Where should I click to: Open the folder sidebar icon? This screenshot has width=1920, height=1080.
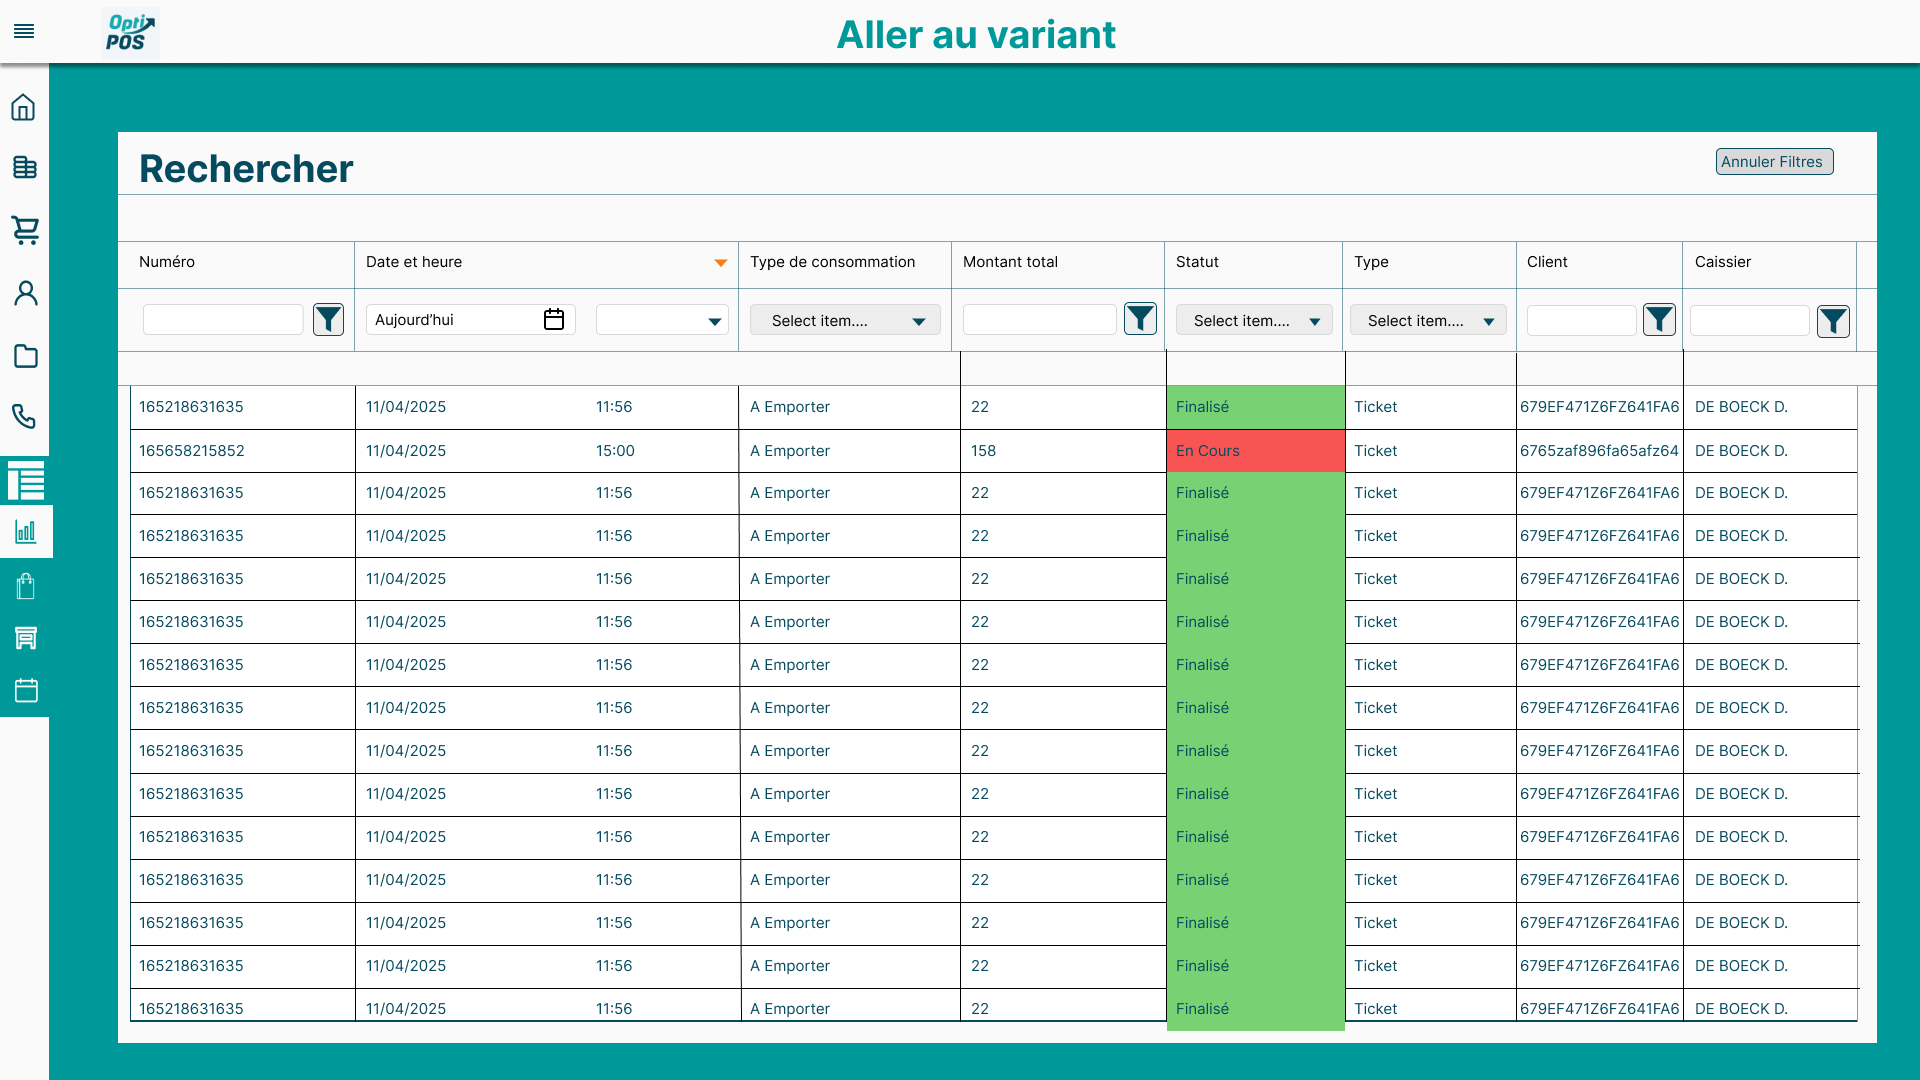[25, 356]
